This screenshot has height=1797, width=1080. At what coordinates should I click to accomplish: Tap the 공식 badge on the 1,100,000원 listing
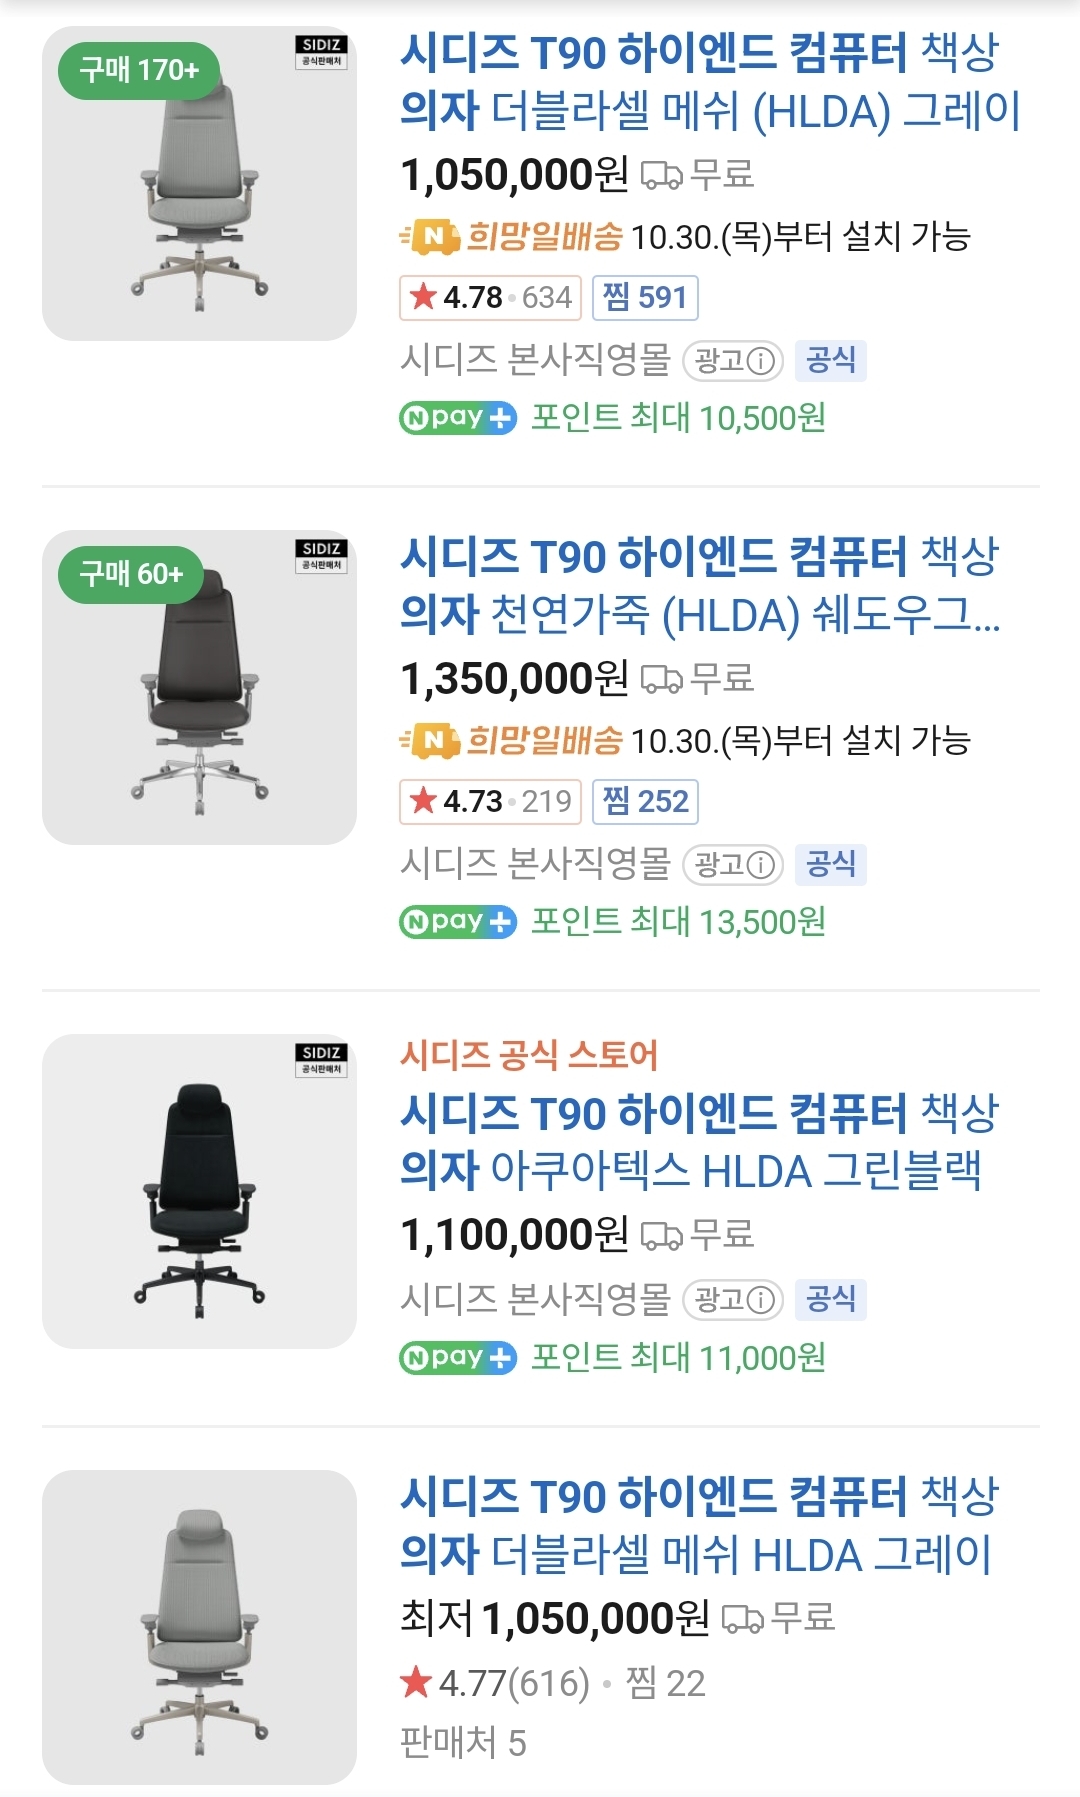[830, 1300]
